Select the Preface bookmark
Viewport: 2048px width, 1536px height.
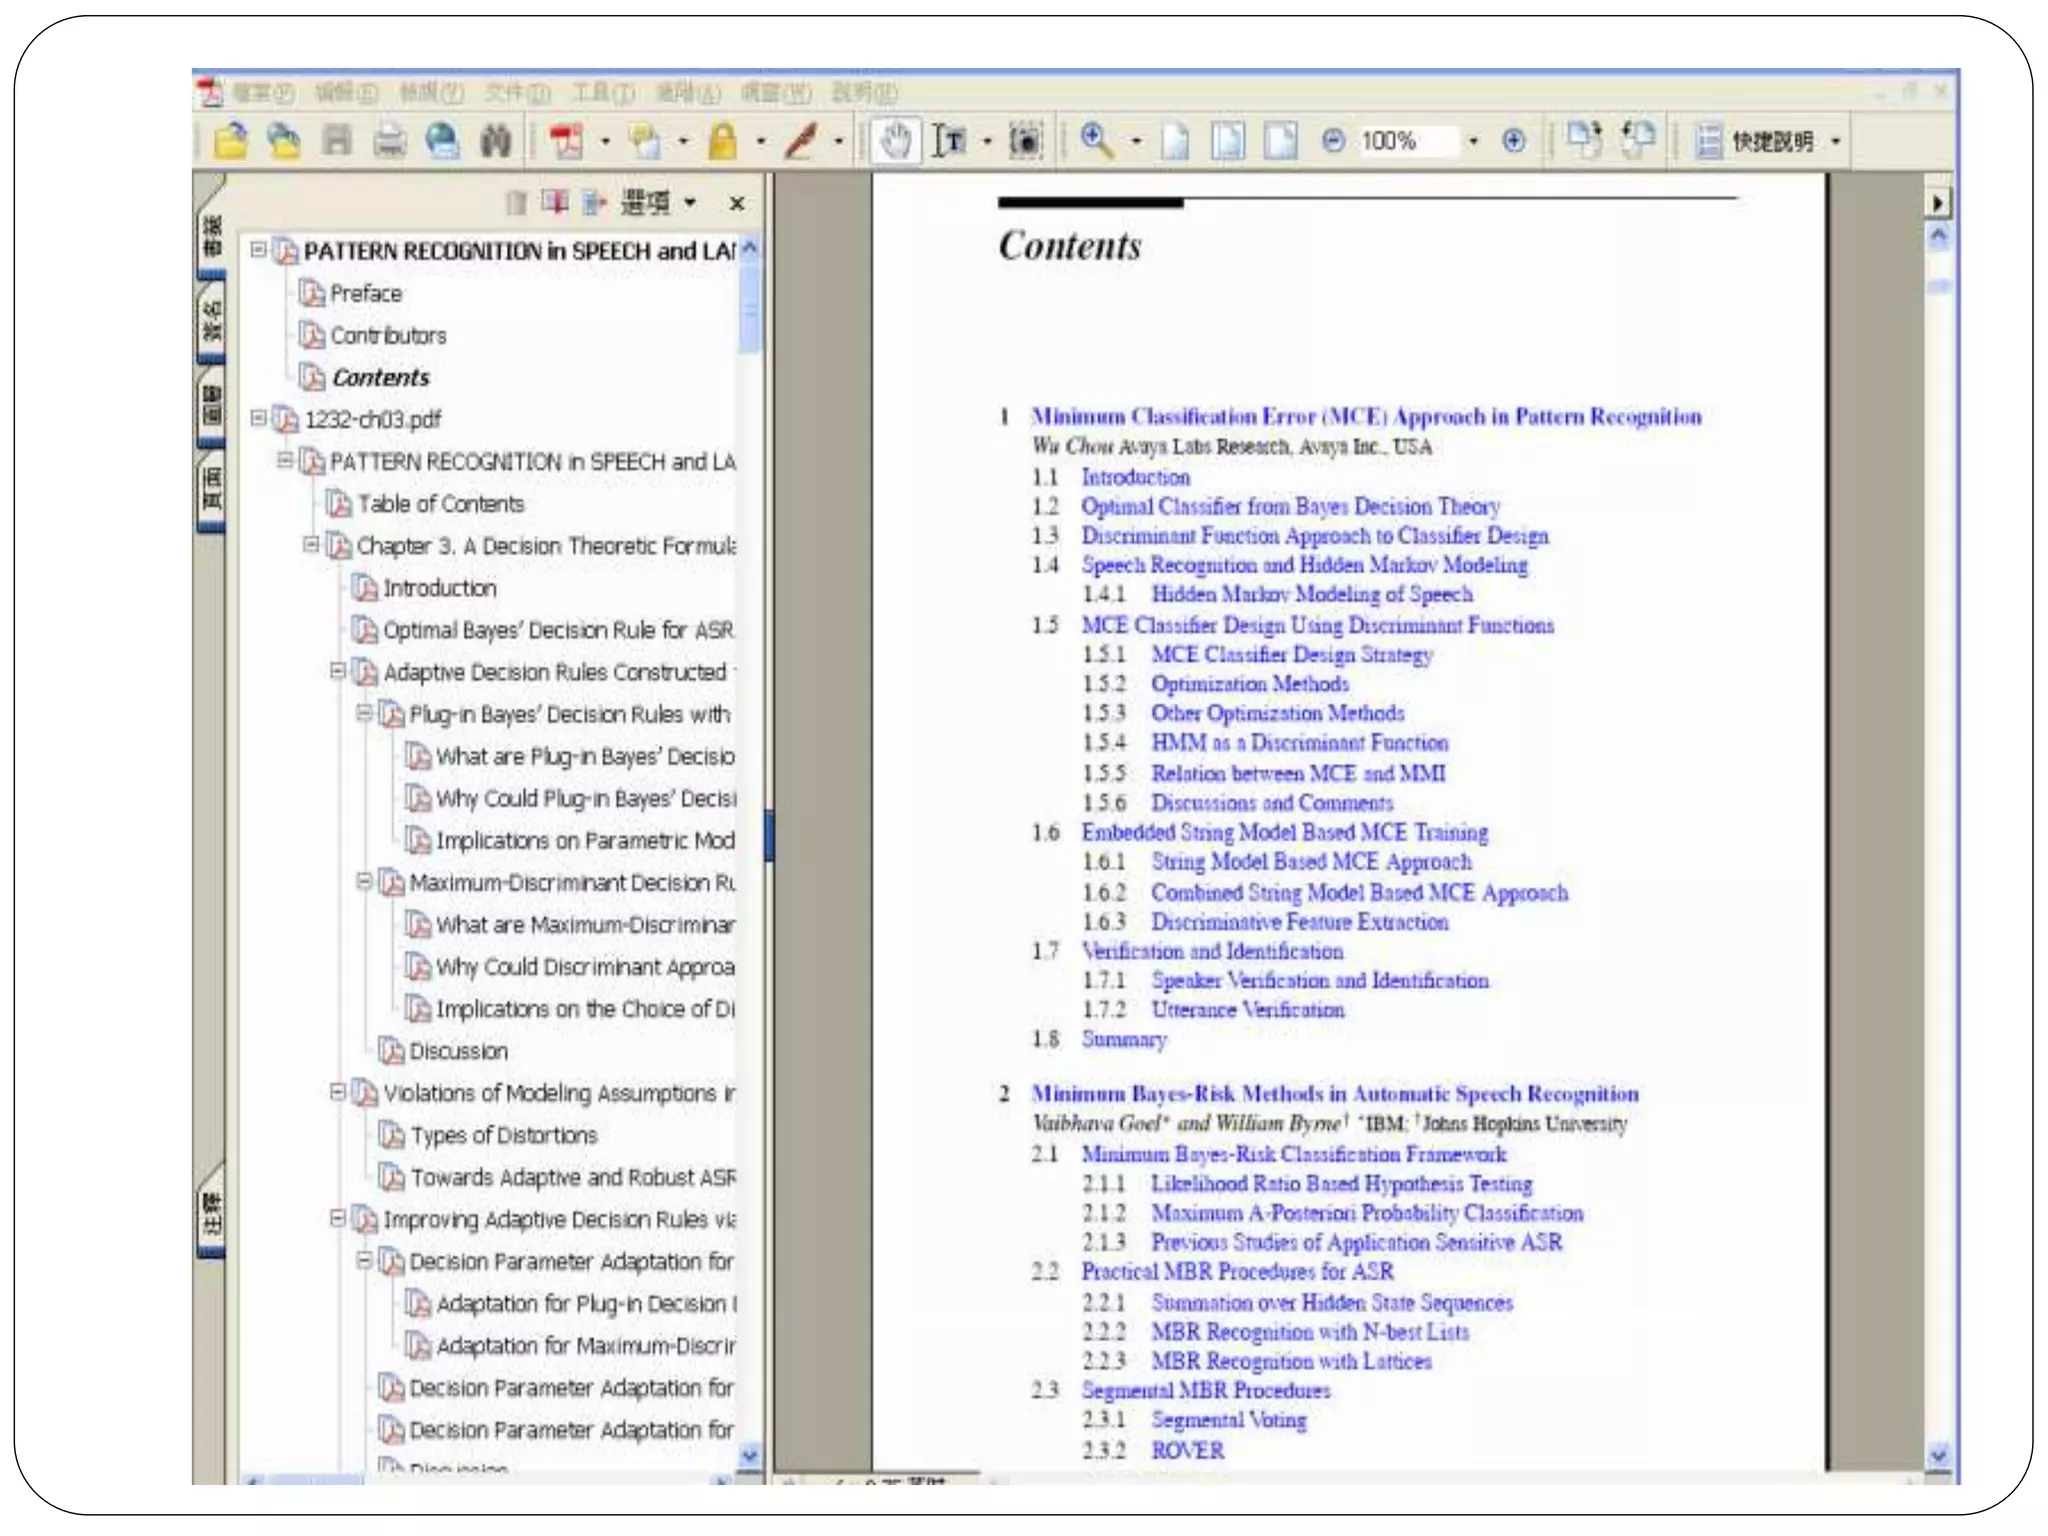coord(365,293)
